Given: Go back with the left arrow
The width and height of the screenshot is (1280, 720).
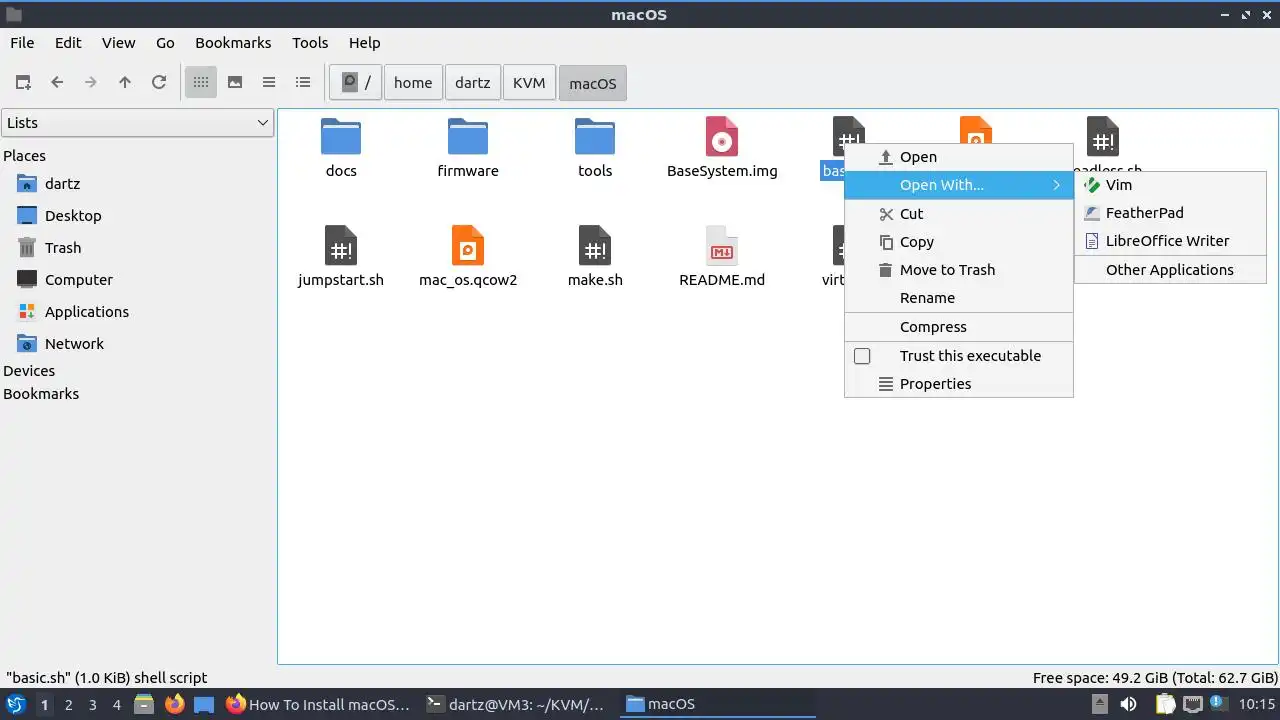Looking at the screenshot, I should tap(57, 83).
